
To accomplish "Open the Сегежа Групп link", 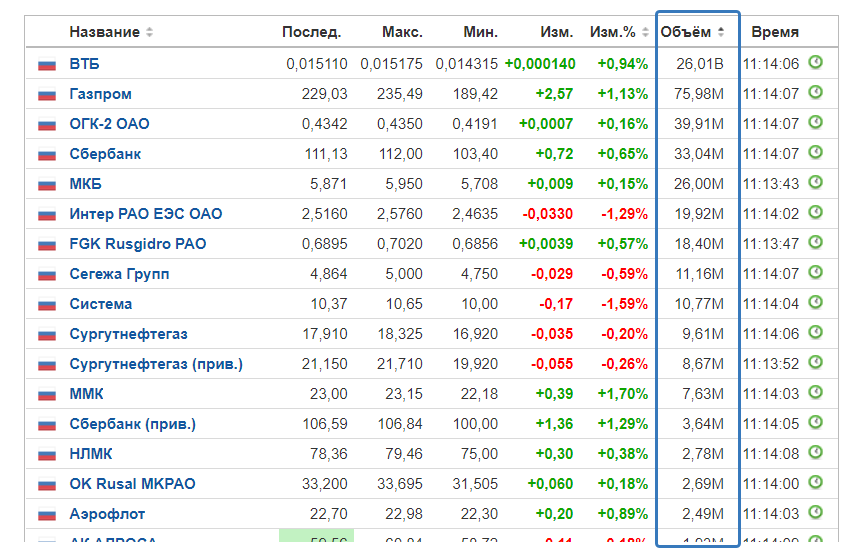I will [119, 274].
